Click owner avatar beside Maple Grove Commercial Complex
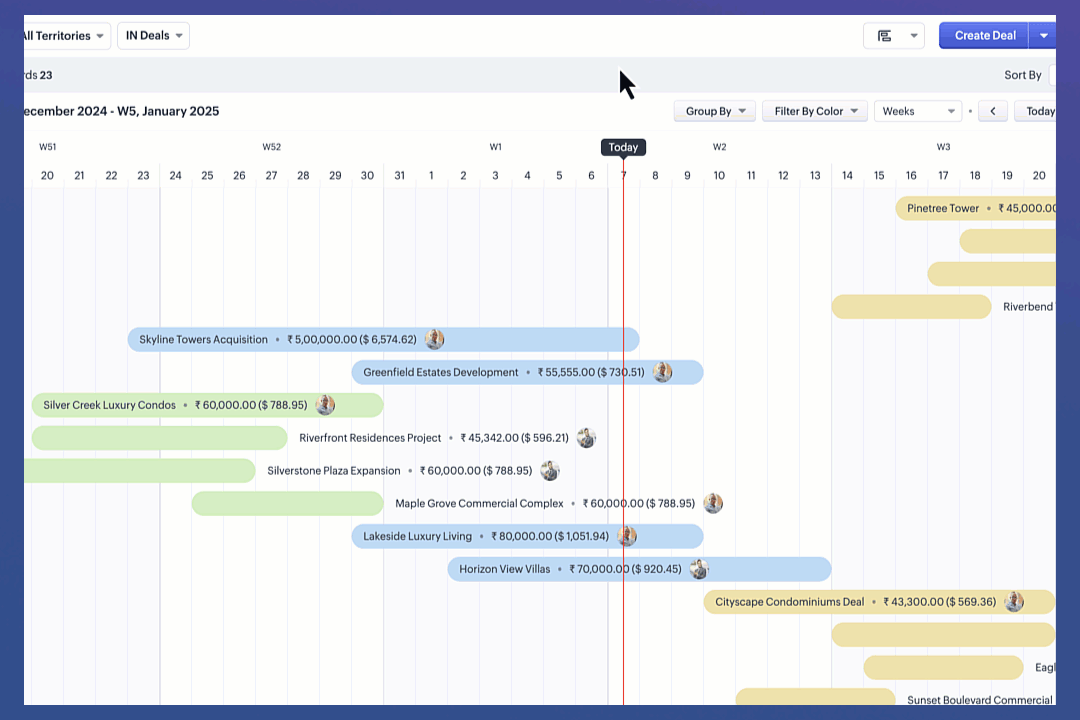Screen dimensions: 1080x720 point(712,504)
